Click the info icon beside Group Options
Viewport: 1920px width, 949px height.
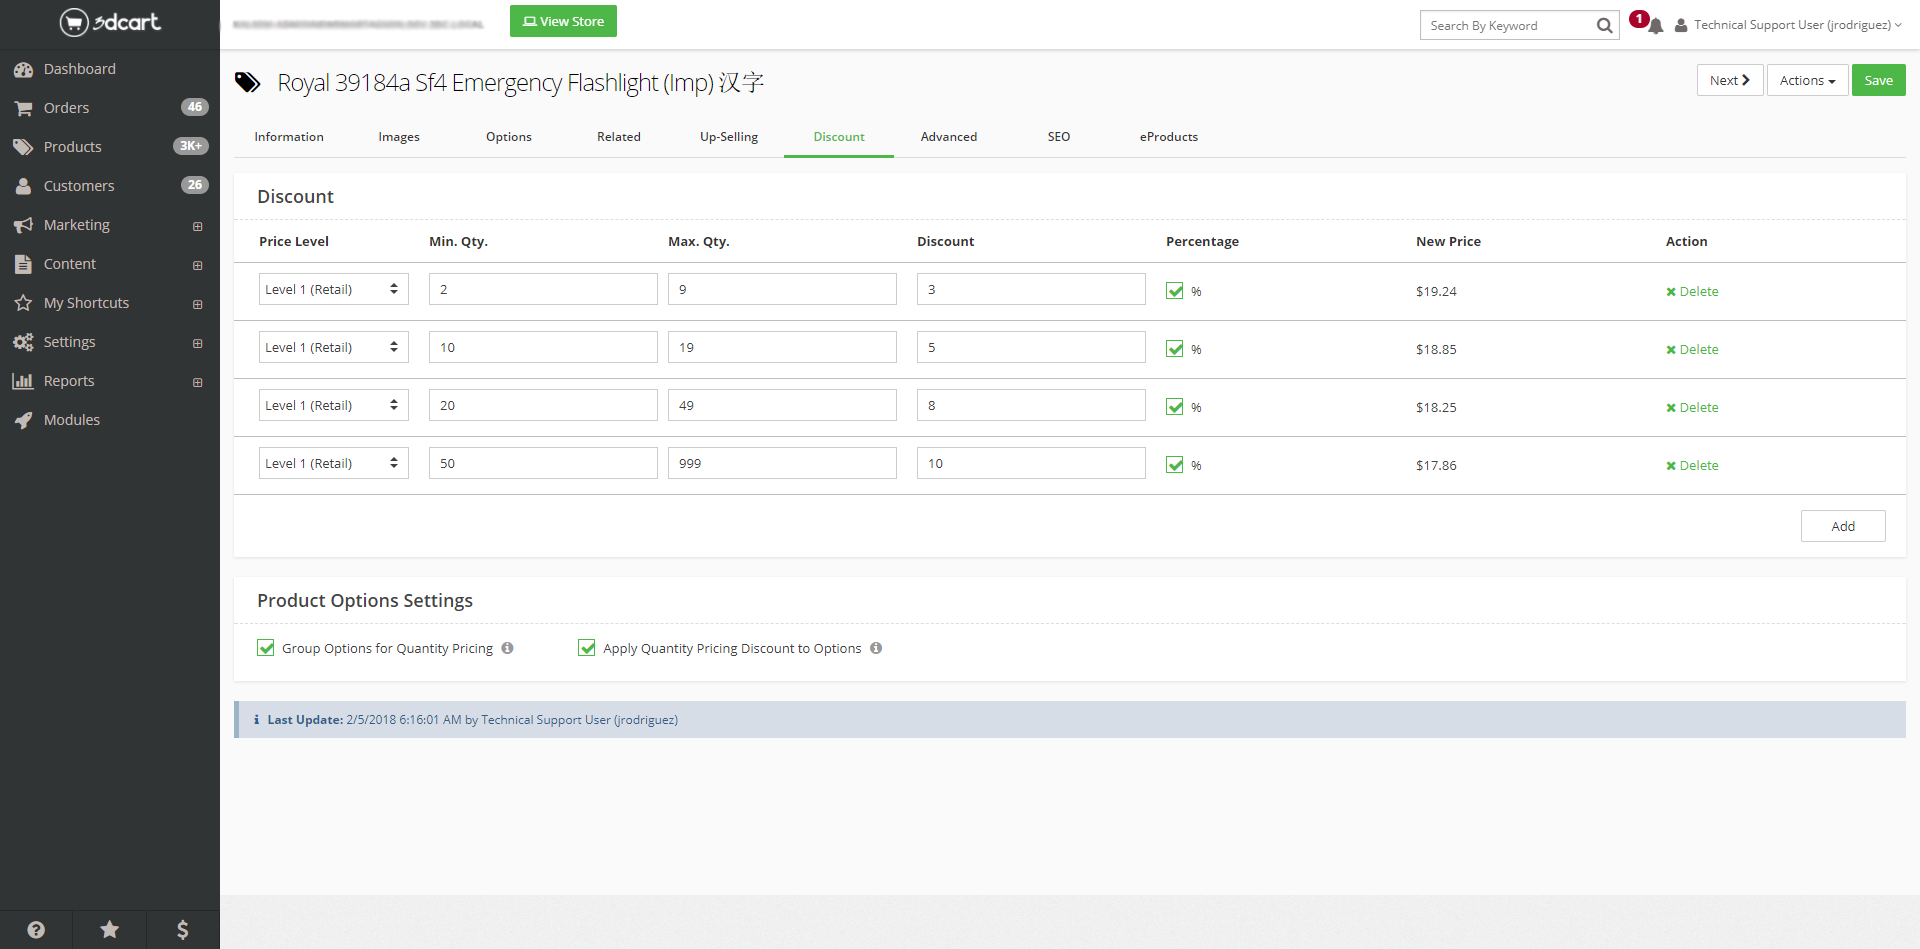(508, 648)
